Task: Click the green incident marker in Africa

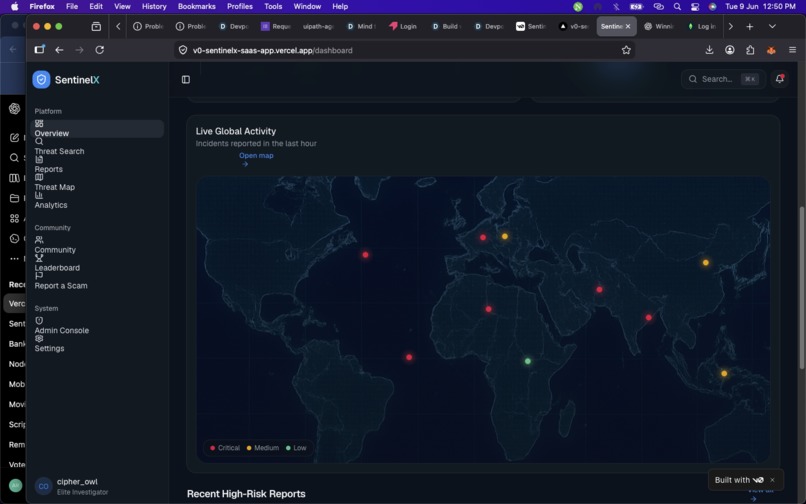Action: [527, 362]
